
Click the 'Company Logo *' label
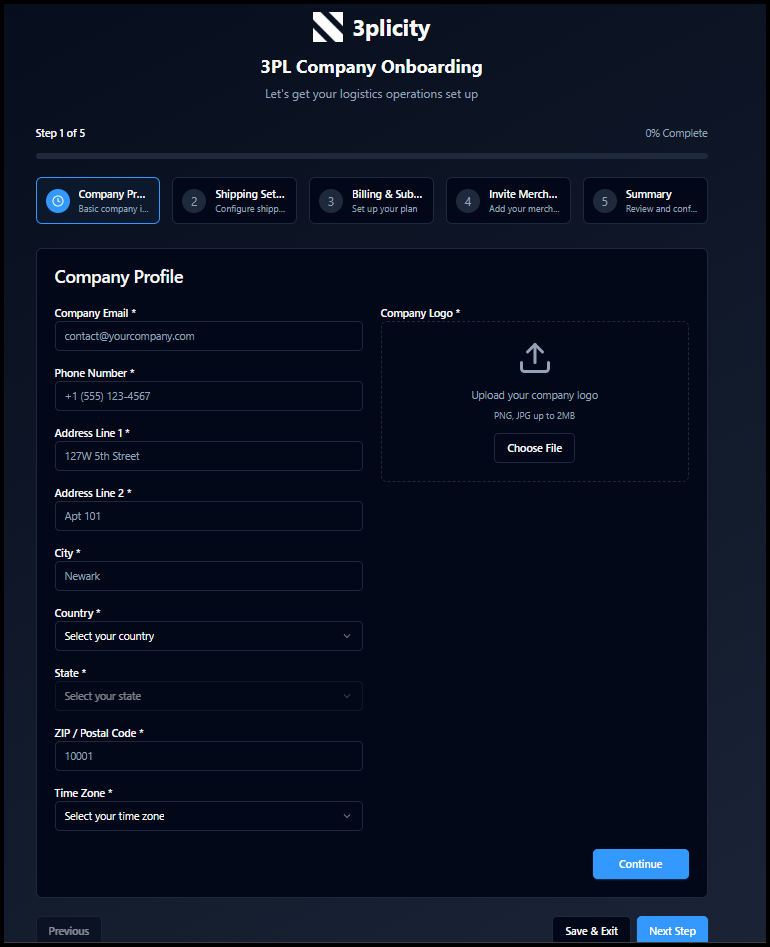click(x=420, y=313)
